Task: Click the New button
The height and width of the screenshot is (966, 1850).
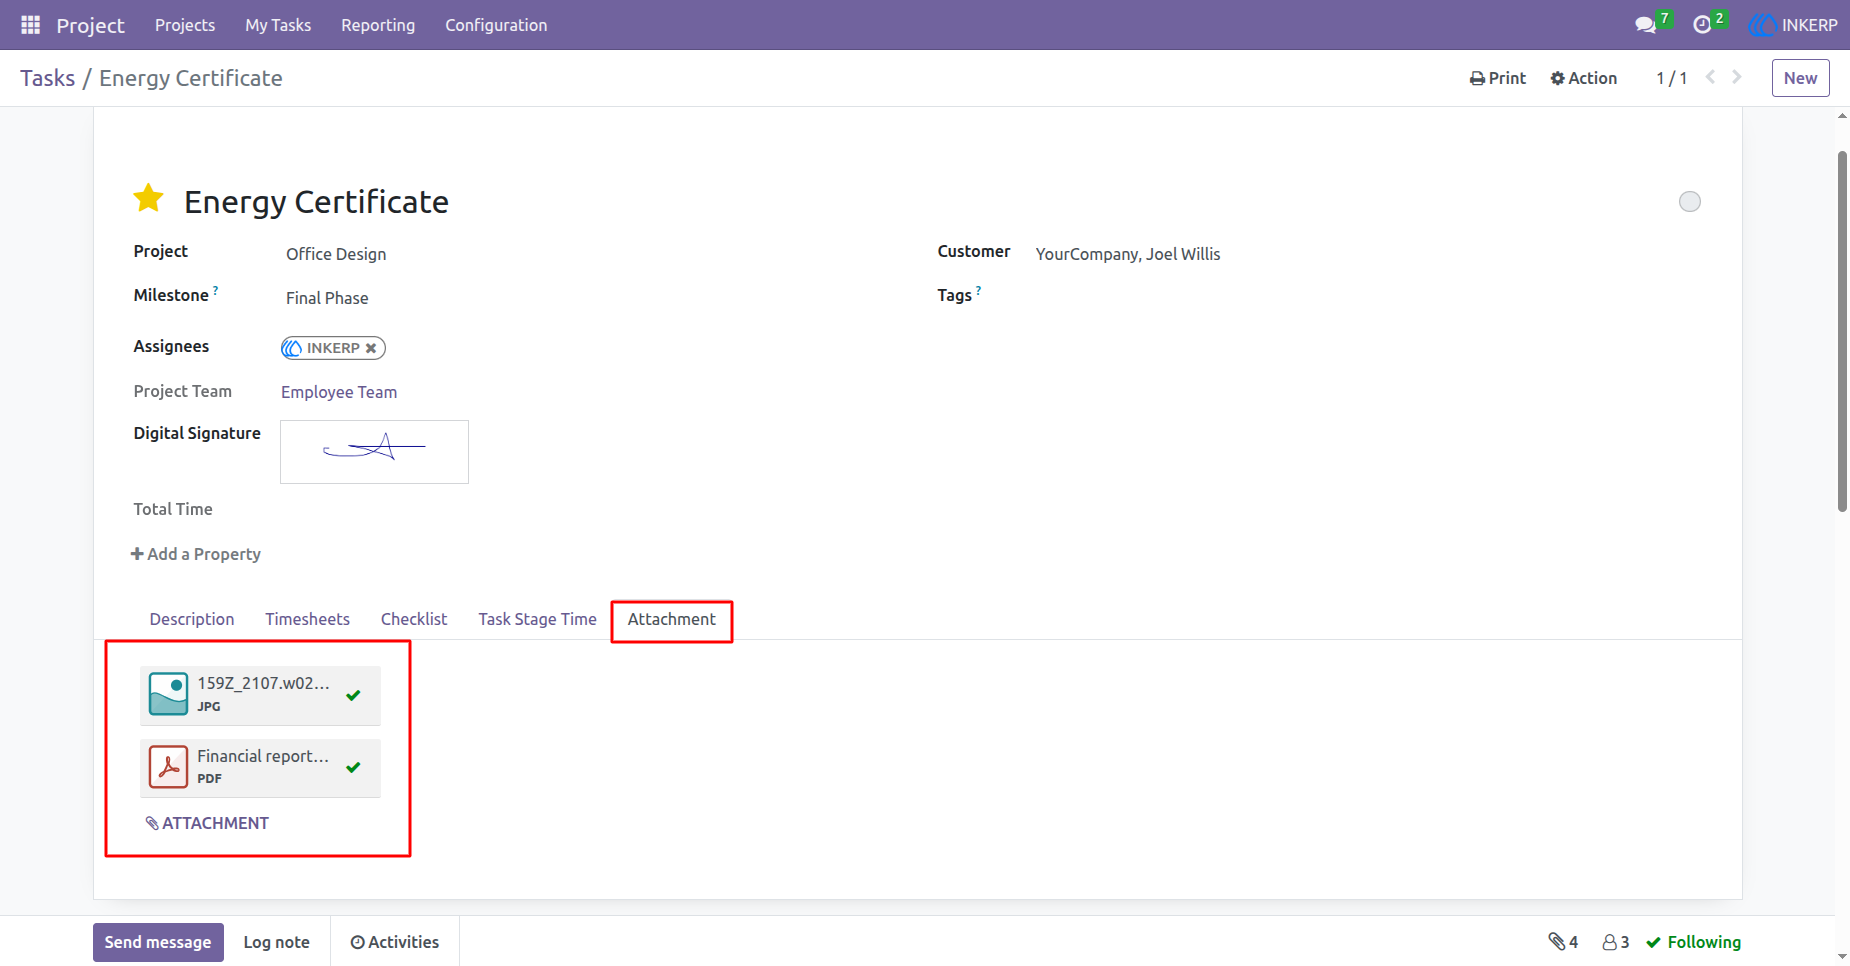Action: coord(1800,78)
